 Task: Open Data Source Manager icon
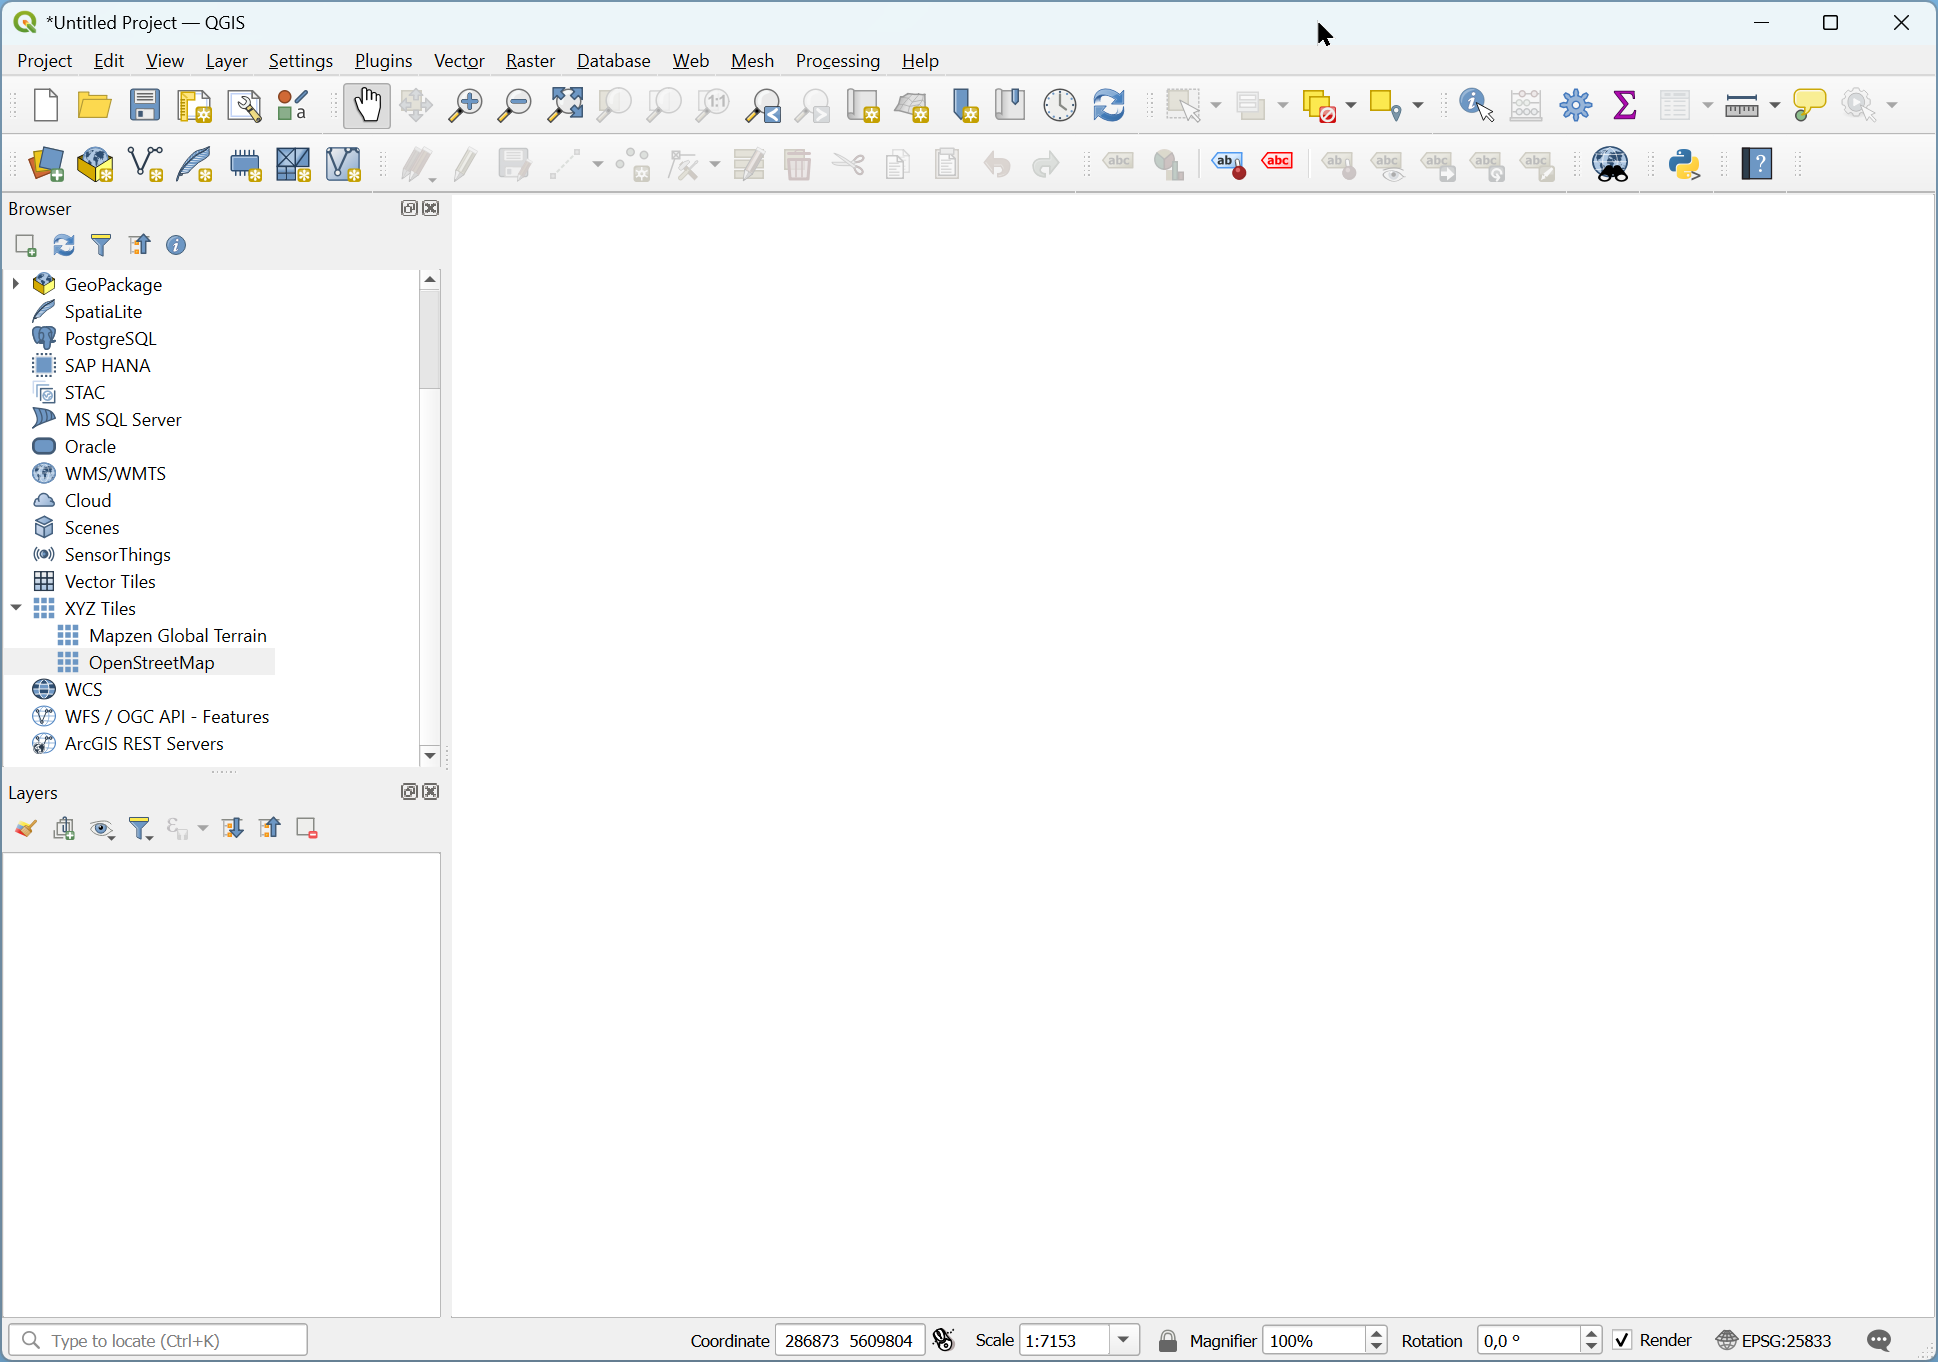46,164
